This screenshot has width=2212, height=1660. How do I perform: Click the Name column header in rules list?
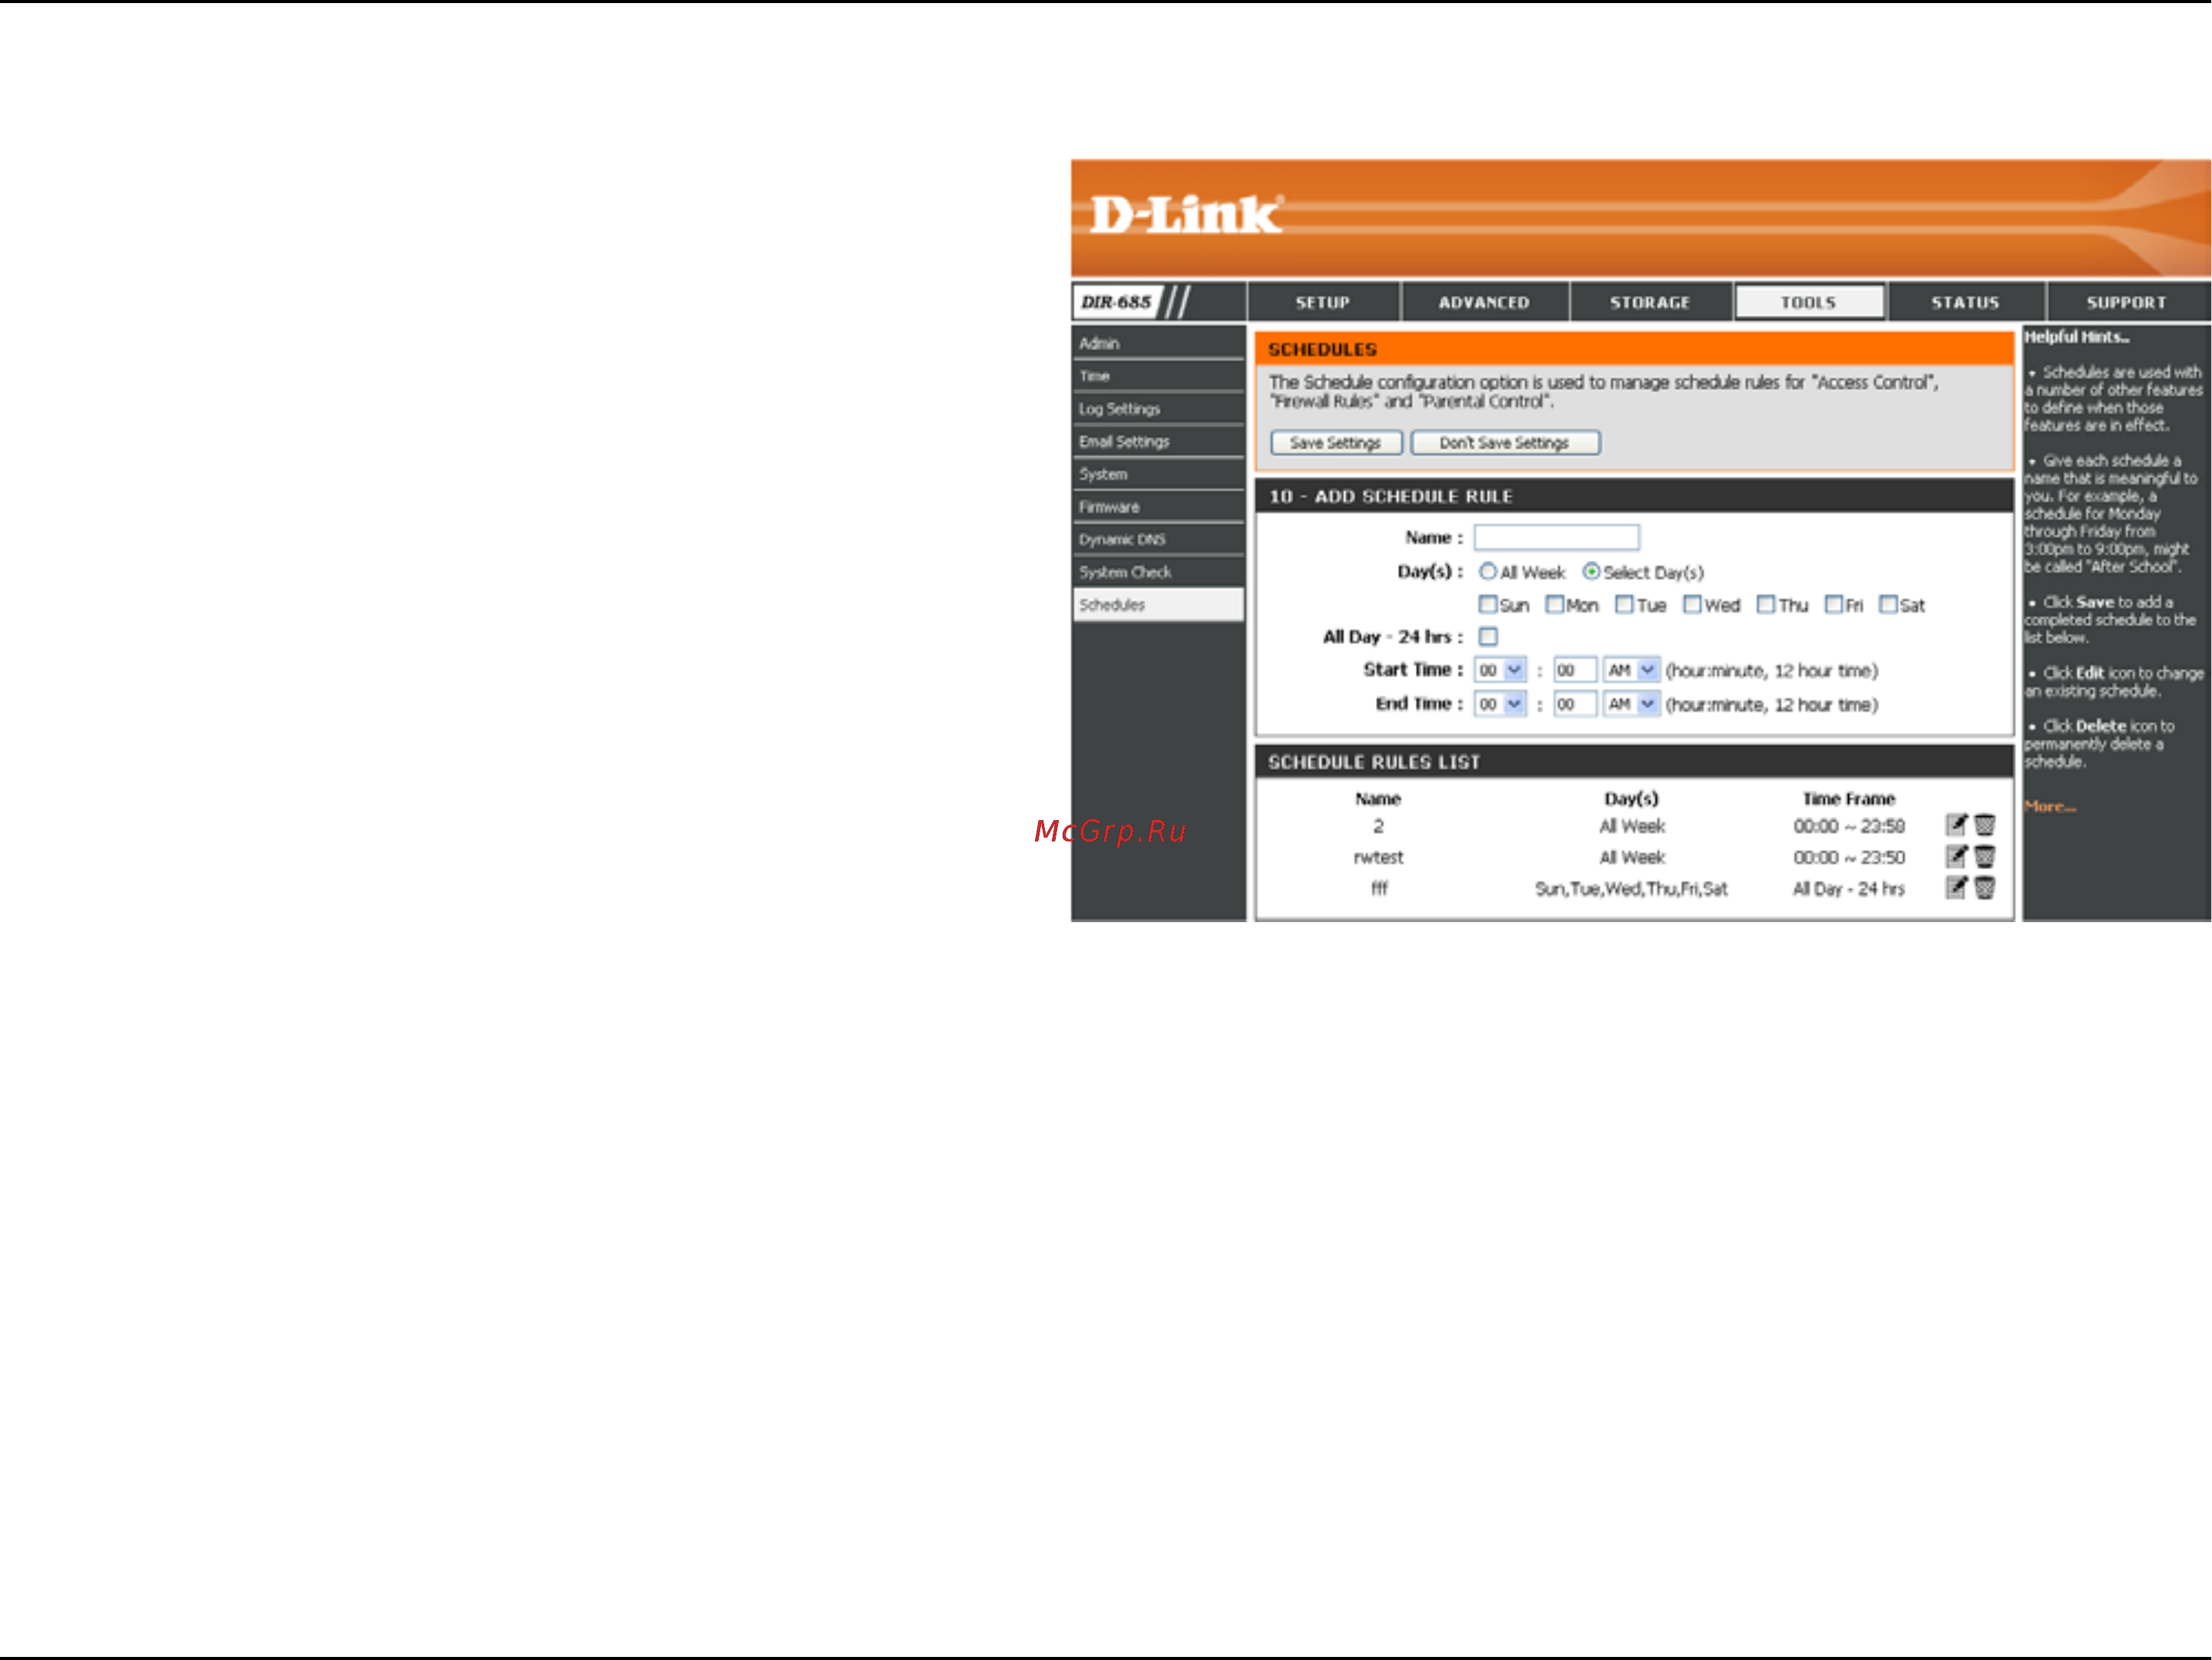coord(1378,798)
